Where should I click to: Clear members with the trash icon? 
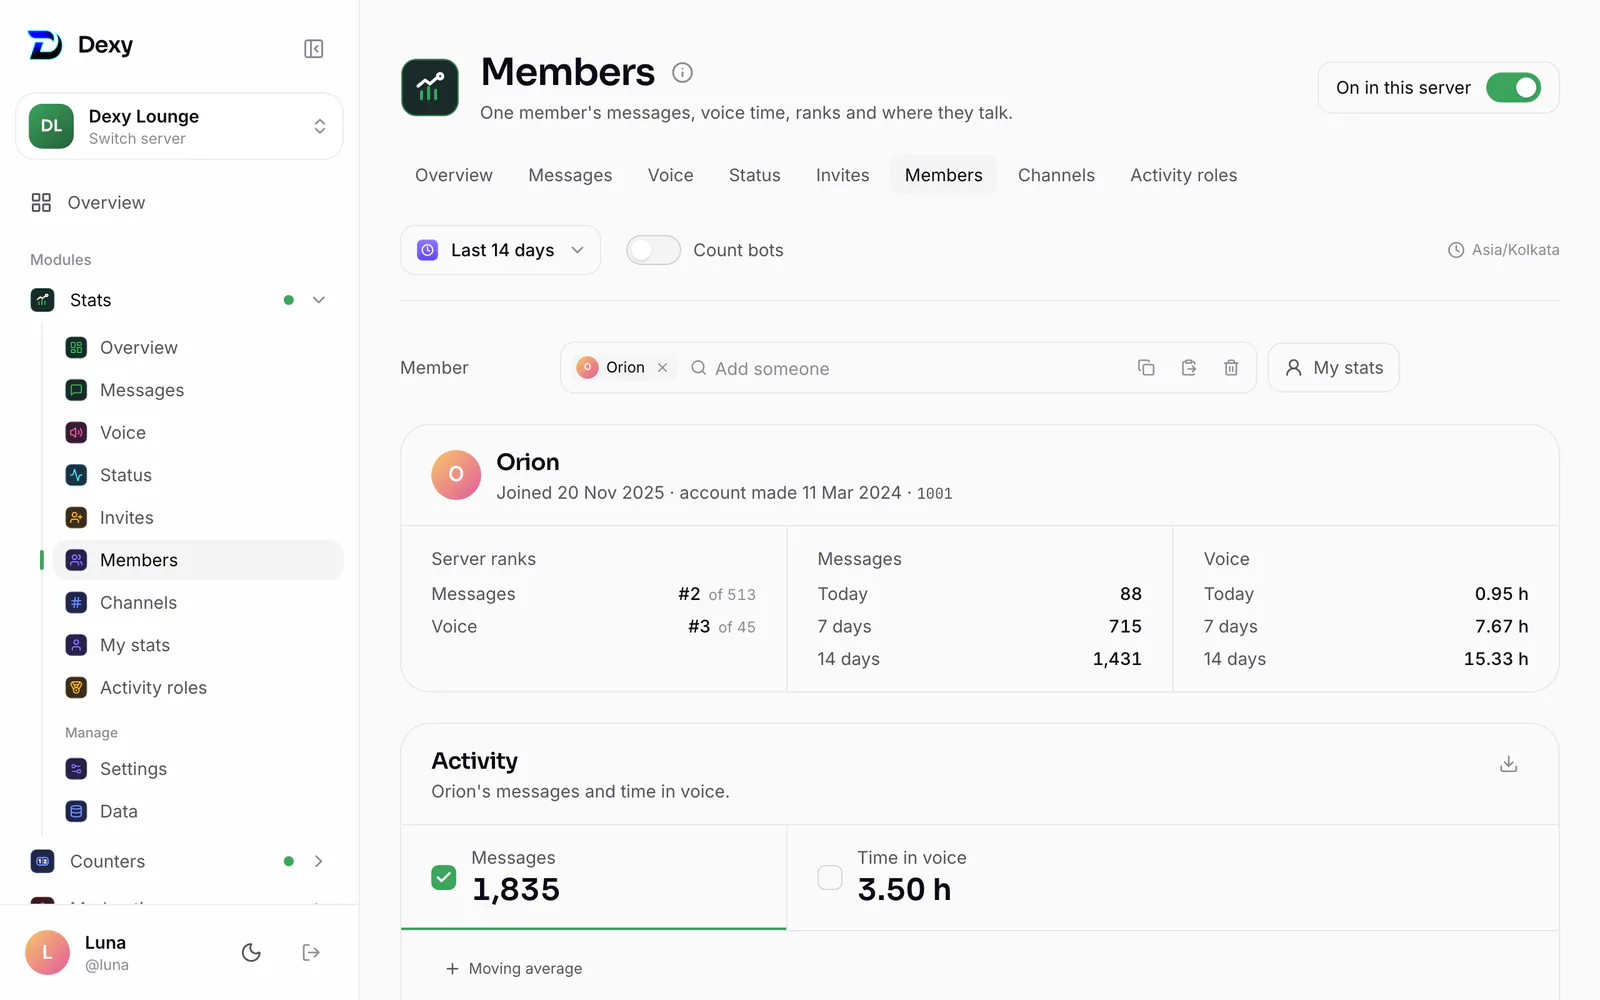click(1231, 368)
